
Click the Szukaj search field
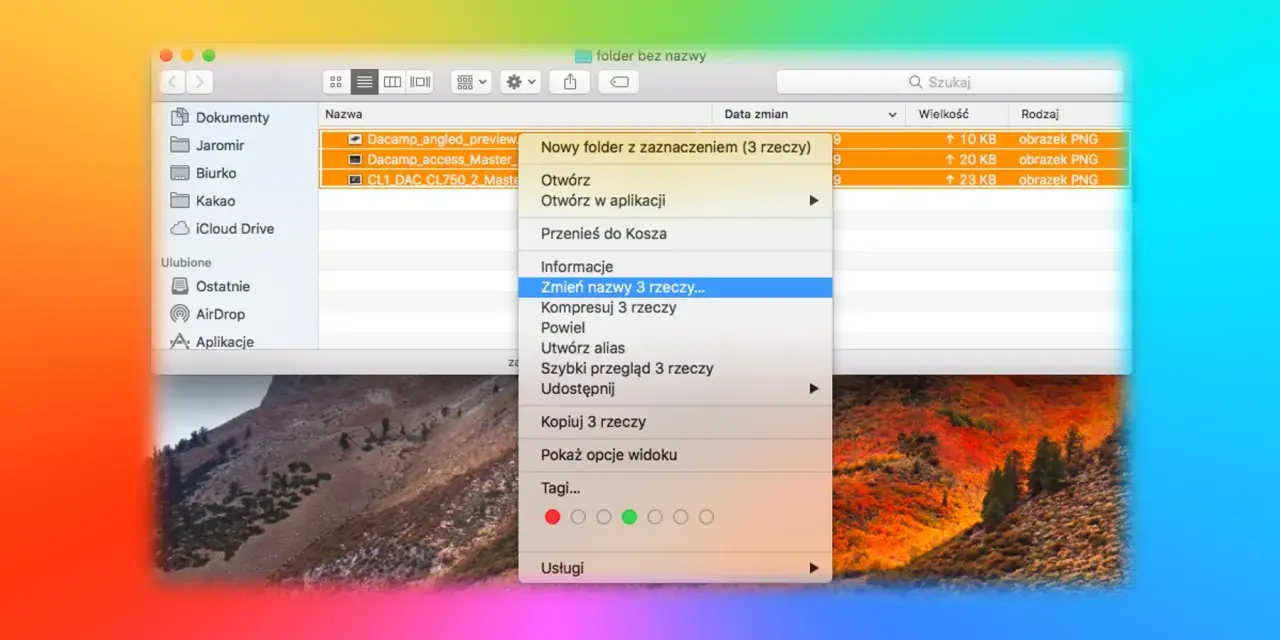(x=949, y=82)
